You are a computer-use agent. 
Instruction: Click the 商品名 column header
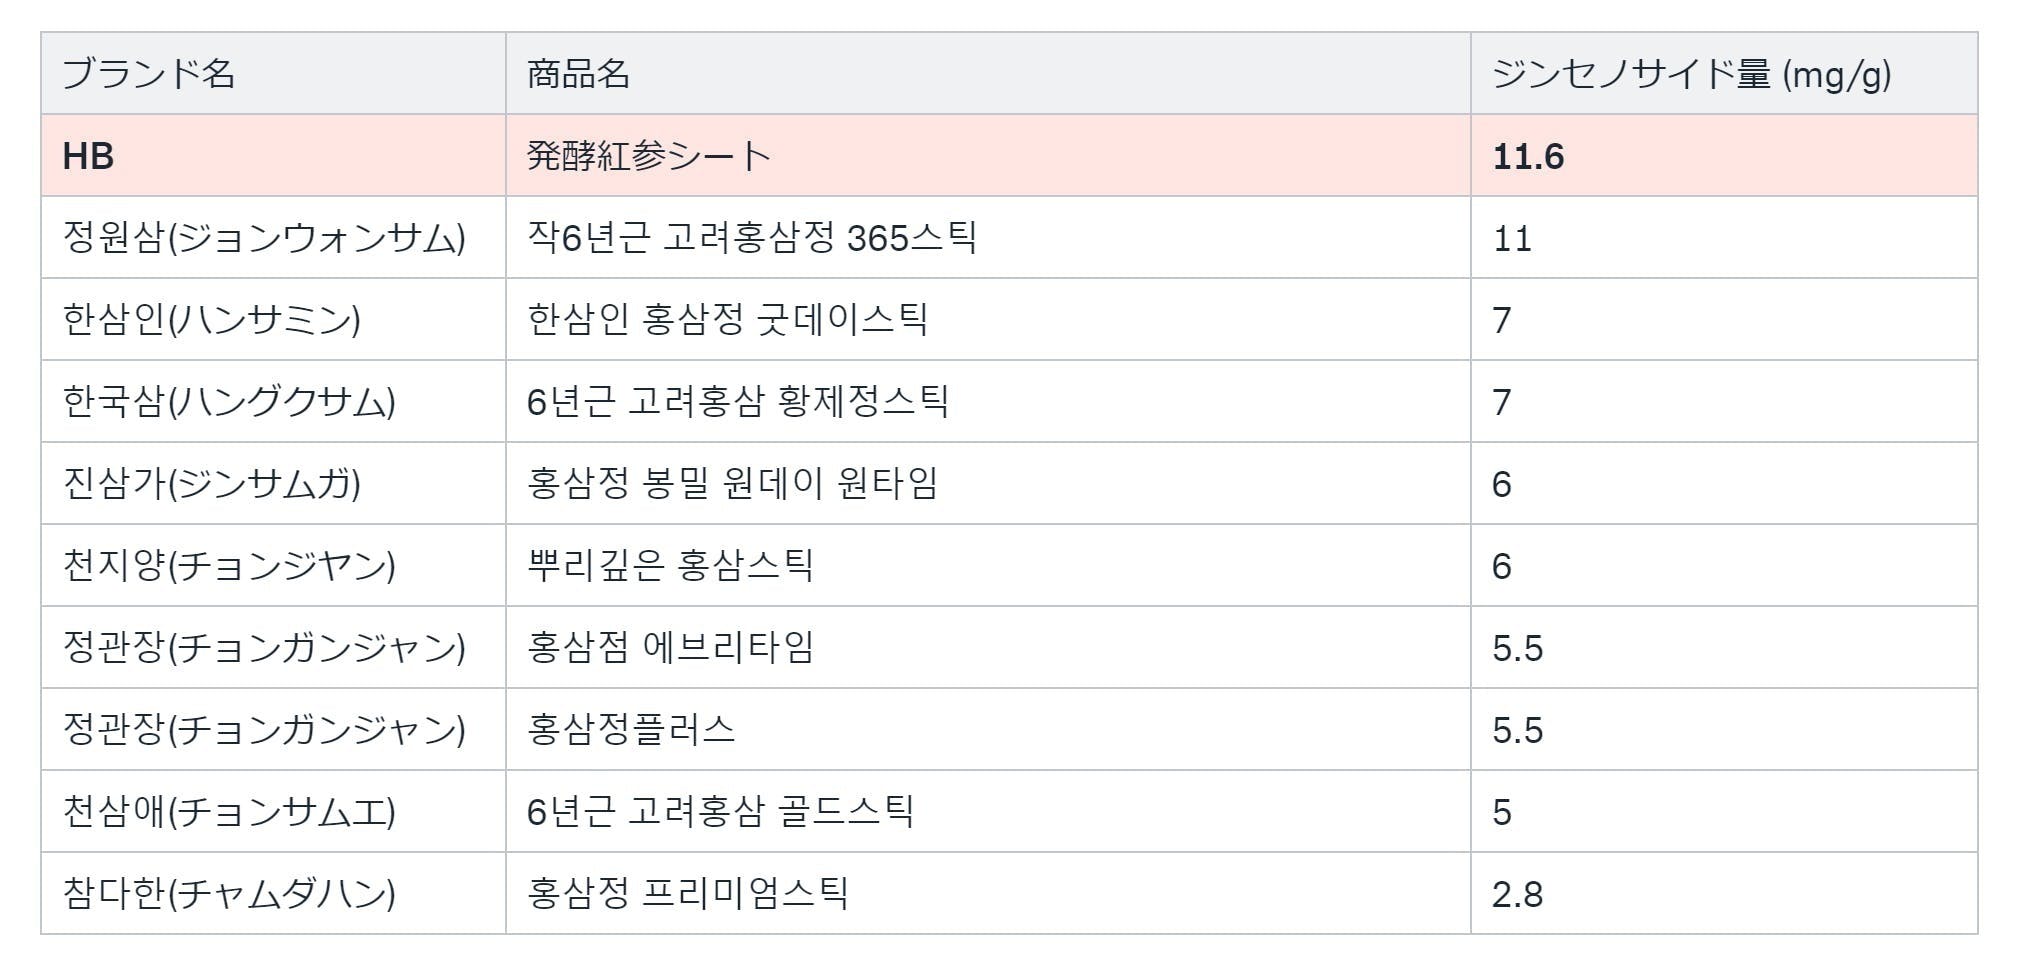[x=578, y=74]
